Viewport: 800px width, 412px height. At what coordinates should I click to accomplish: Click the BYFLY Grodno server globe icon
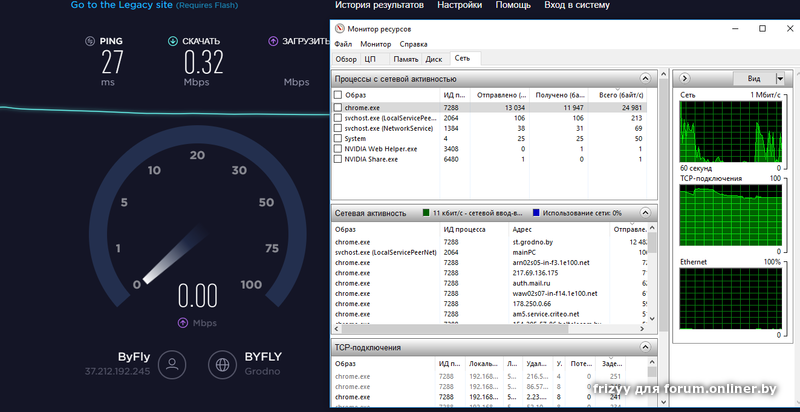(222, 363)
